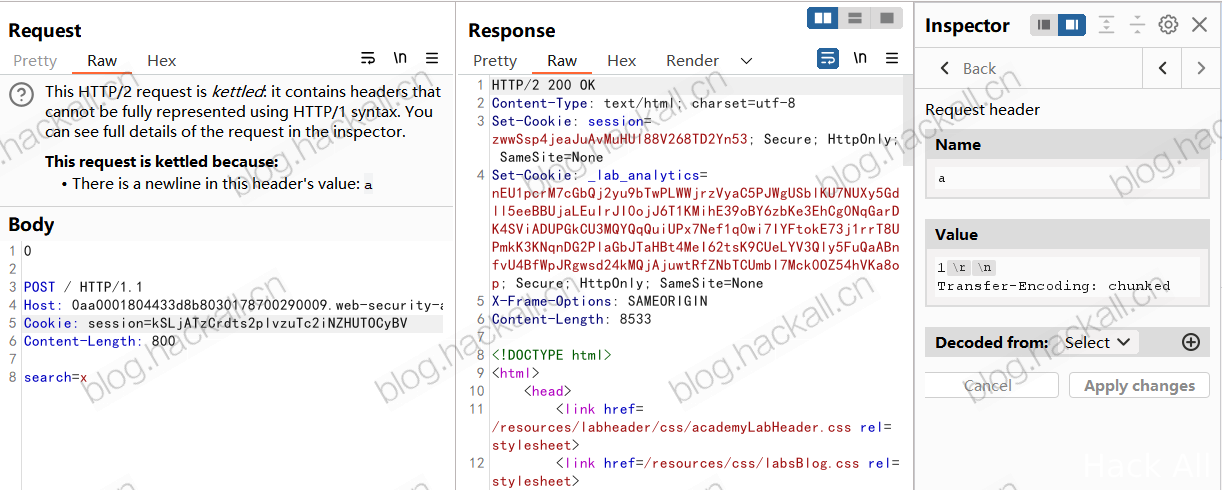Screen dimensions: 1222x490
Task: Open the Hex tab in Response
Action: click(x=621, y=61)
